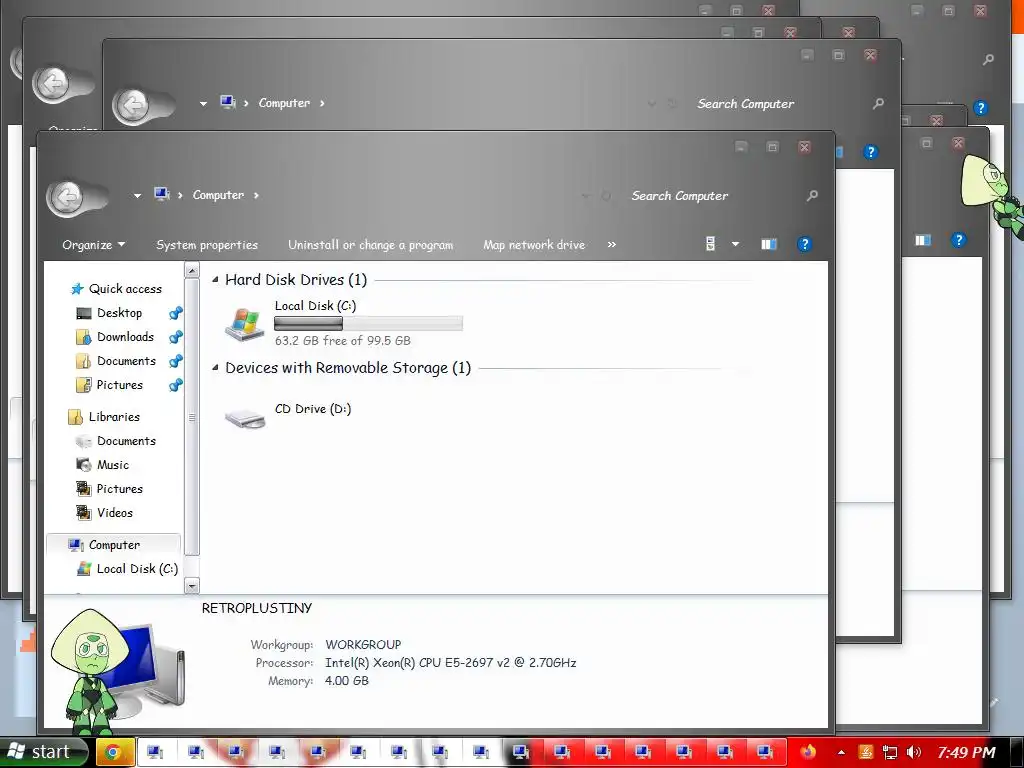Open the Music library
Screen dimensions: 1024x768
pyautogui.click(x=113, y=465)
